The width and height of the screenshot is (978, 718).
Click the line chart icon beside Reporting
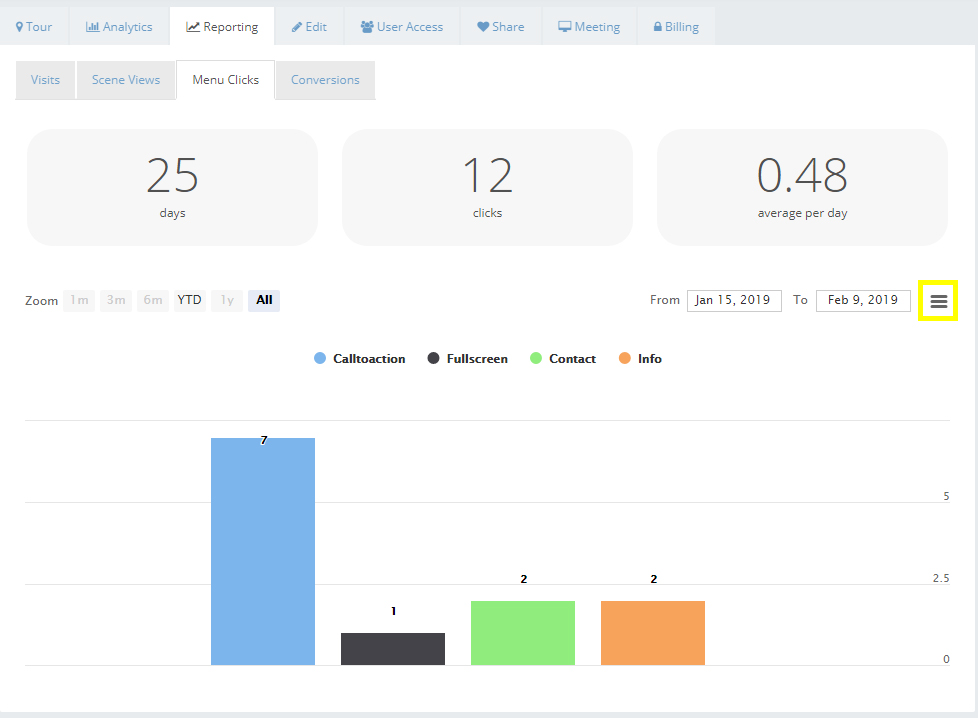[x=193, y=27]
